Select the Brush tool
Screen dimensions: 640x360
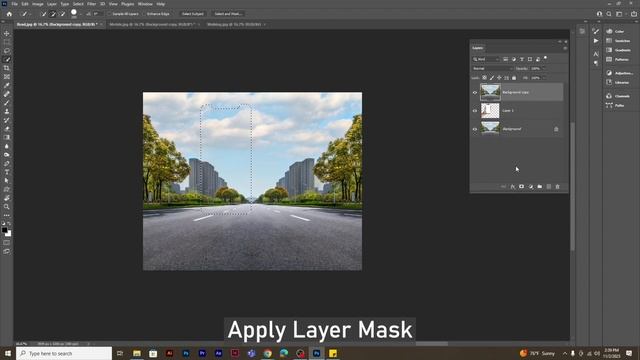[x=7, y=103]
